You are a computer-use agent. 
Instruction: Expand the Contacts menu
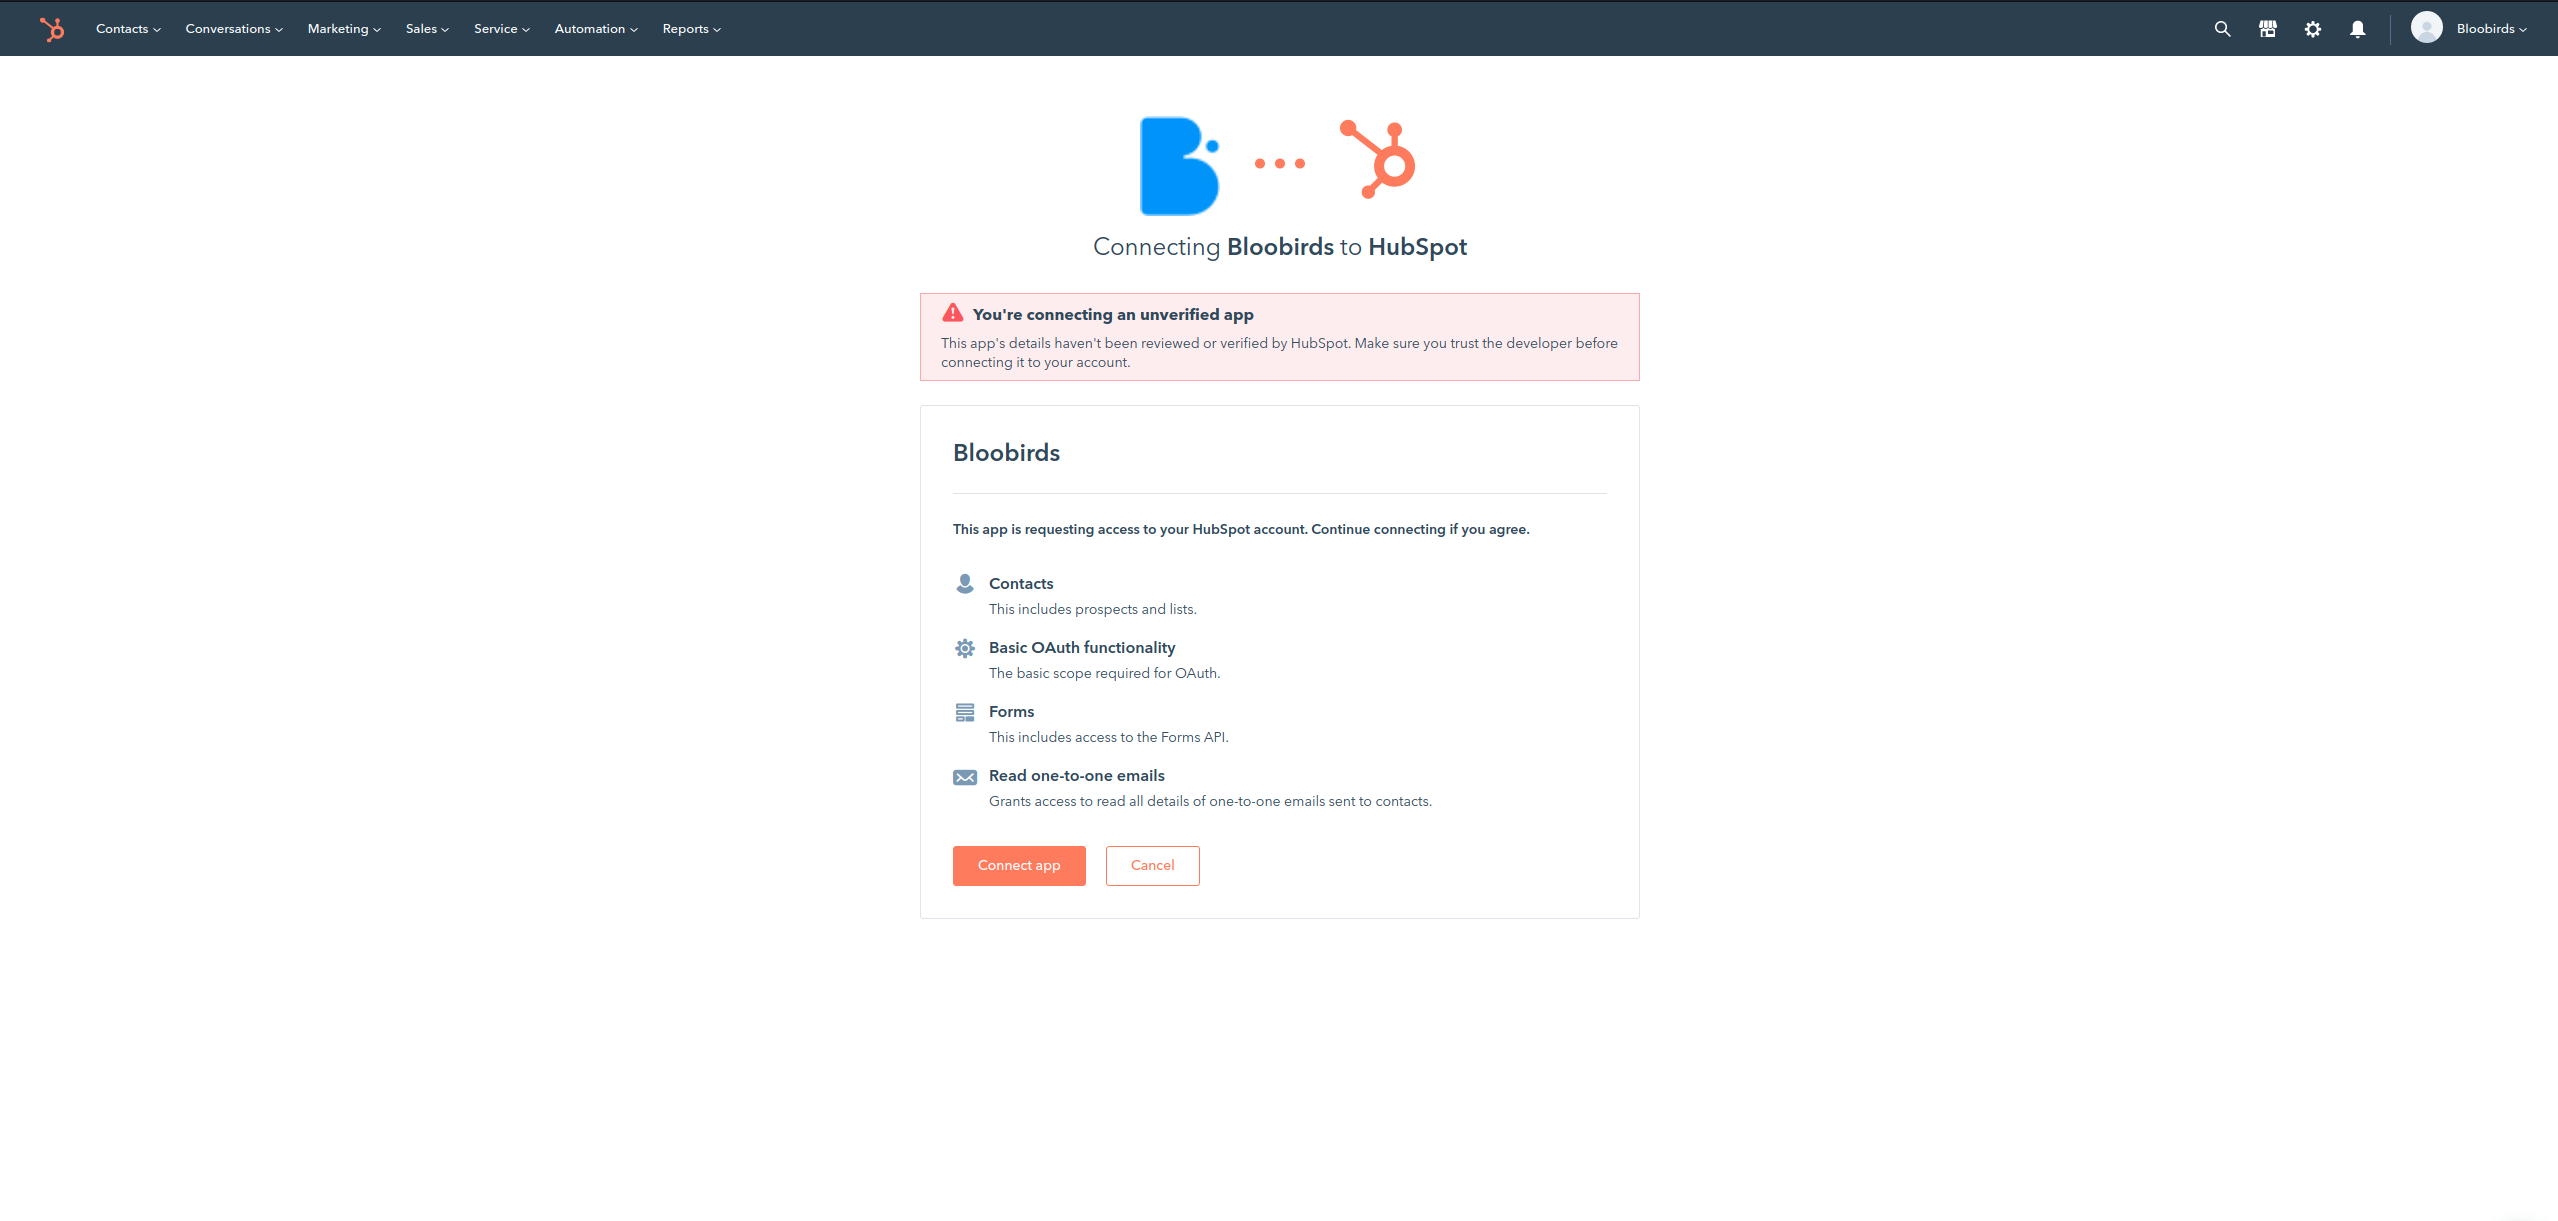pyautogui.click(x=128, y=29)
